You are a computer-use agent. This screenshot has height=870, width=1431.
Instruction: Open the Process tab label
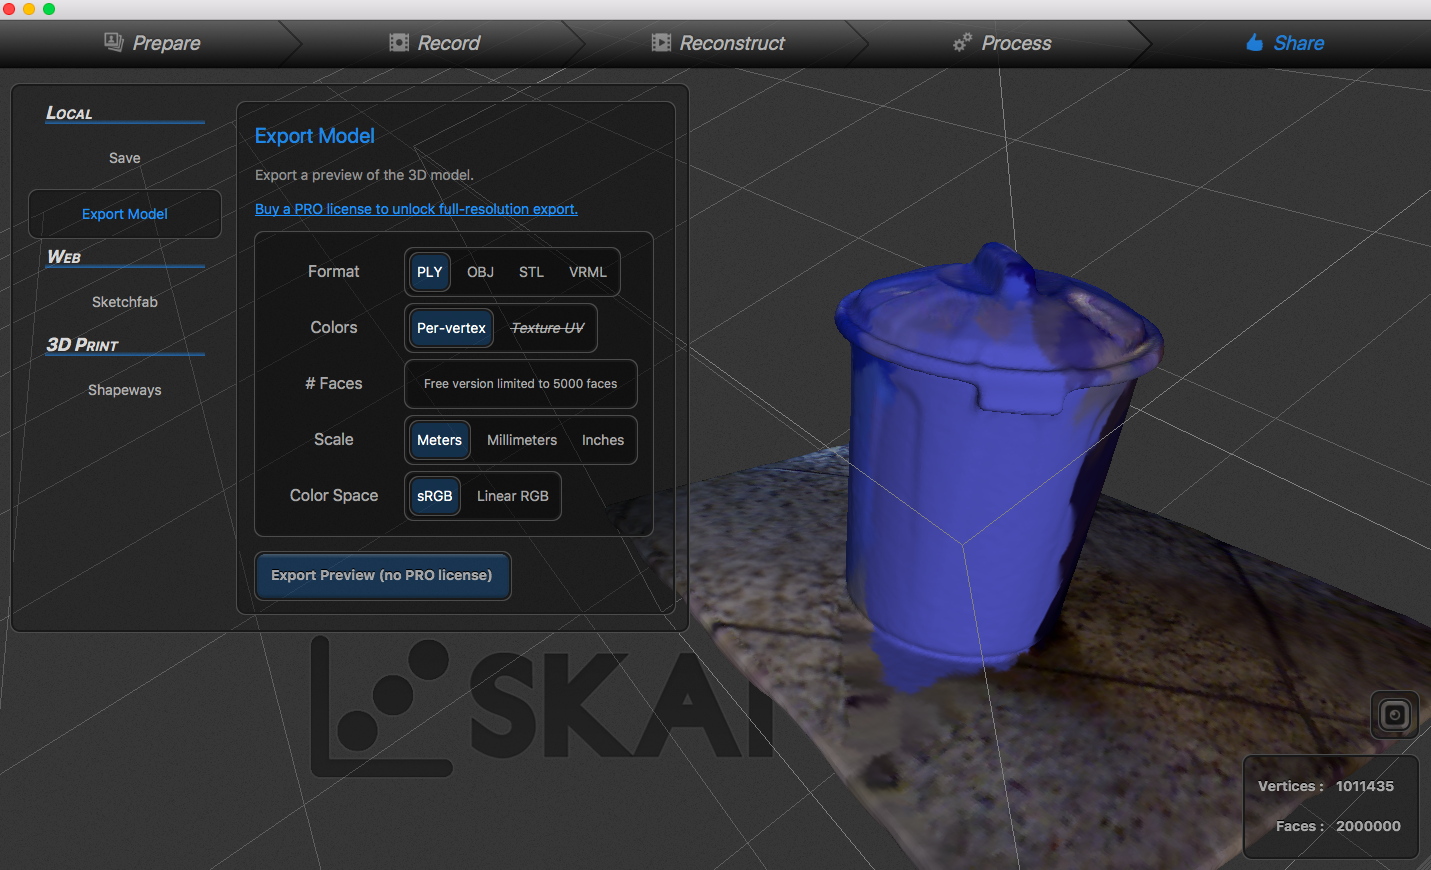(1016, 43)
